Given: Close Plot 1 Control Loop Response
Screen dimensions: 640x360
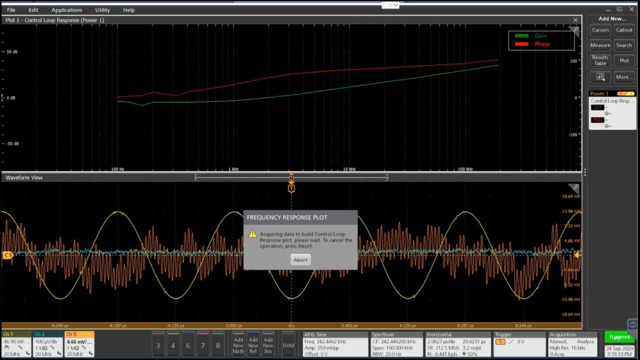Looking at the screenshot, I should [576, 20].
